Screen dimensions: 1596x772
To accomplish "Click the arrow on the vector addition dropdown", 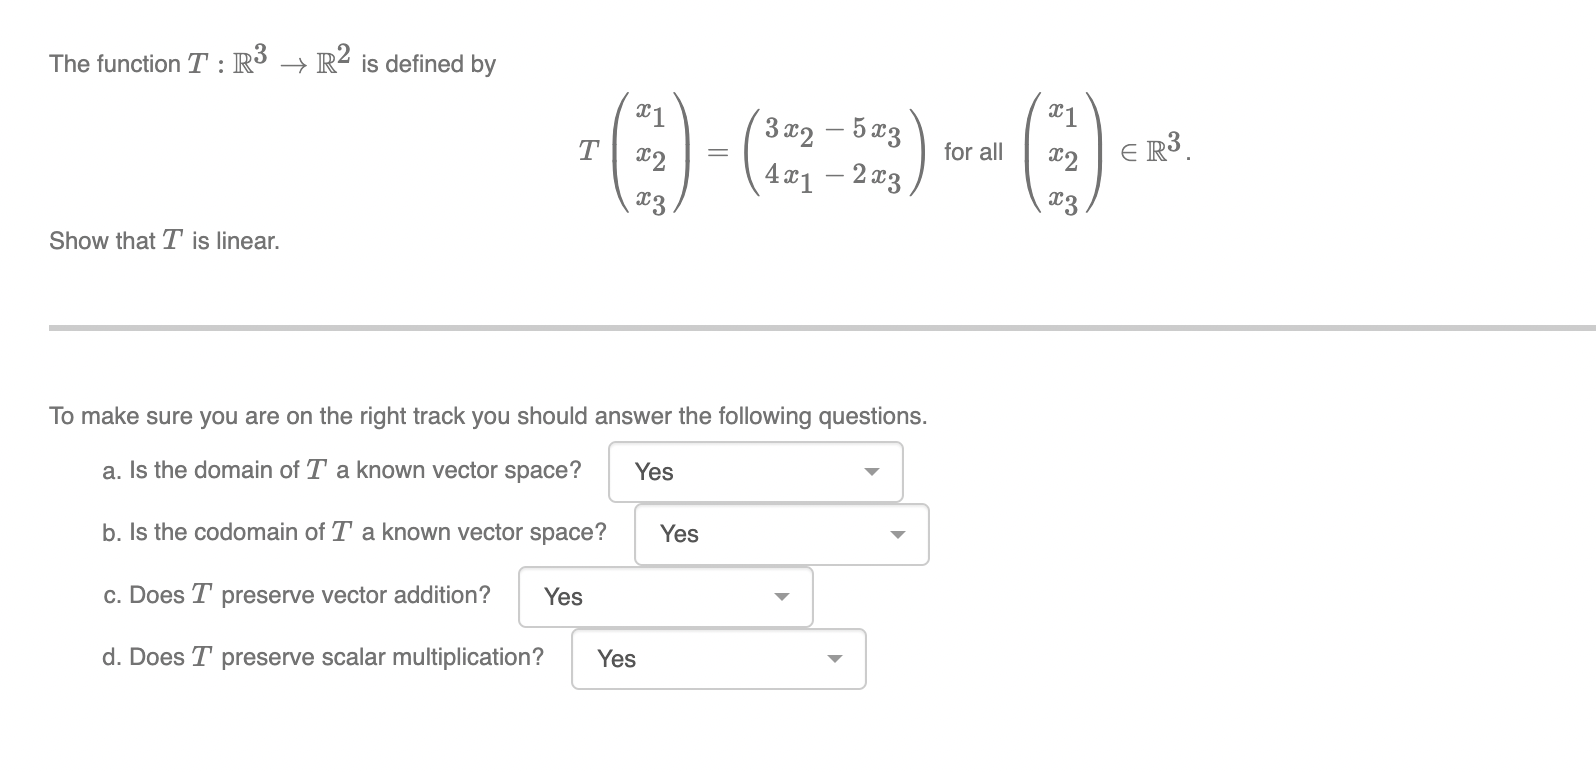I will click(x=781, y=597).
